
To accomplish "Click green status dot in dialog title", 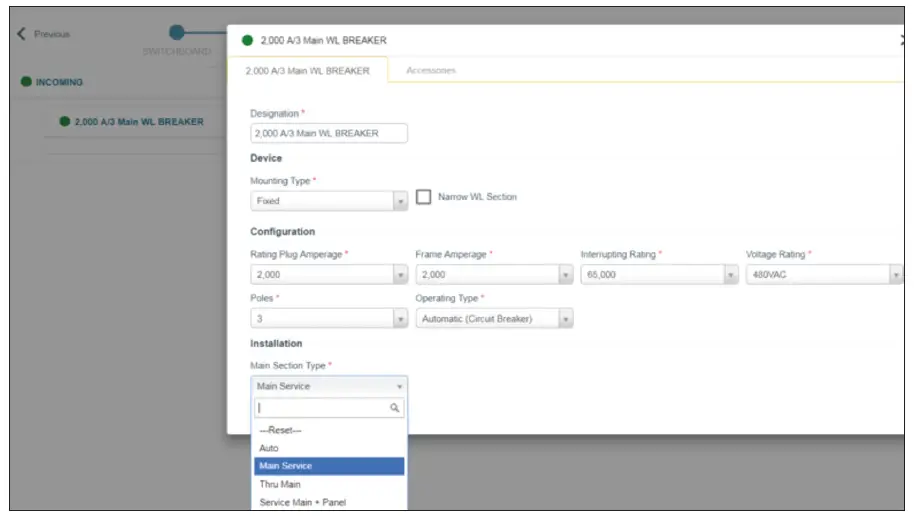I will [247, 41].
